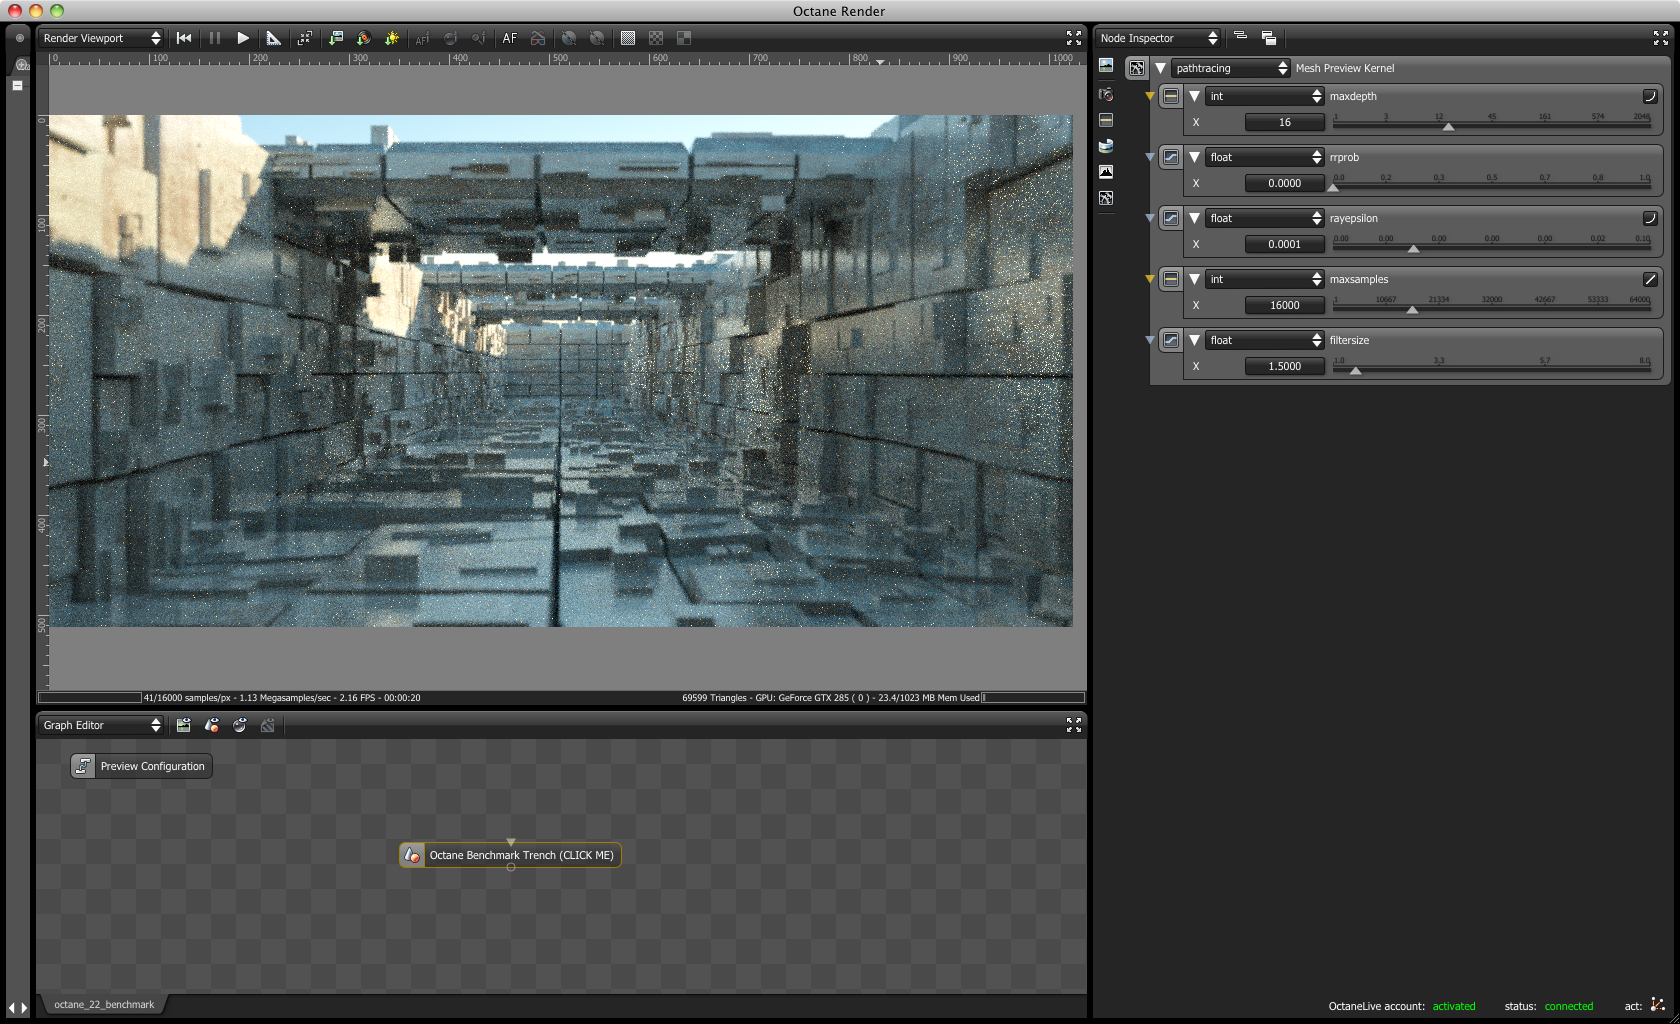Screen dimensions: 1680x1024
Task: Open the Node Inspector panel type dropdown
Action: (1158, 38)
